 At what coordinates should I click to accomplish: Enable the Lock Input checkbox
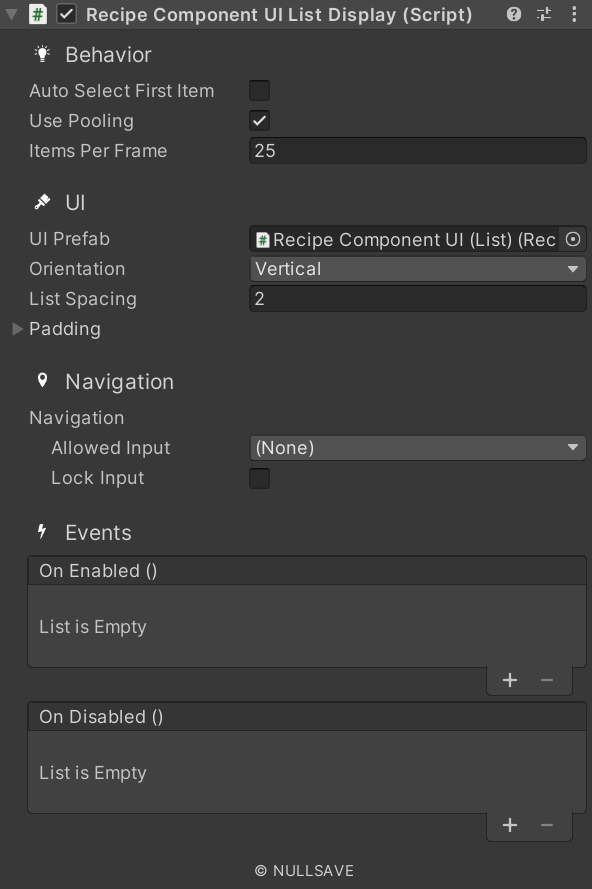coord(258,478)
